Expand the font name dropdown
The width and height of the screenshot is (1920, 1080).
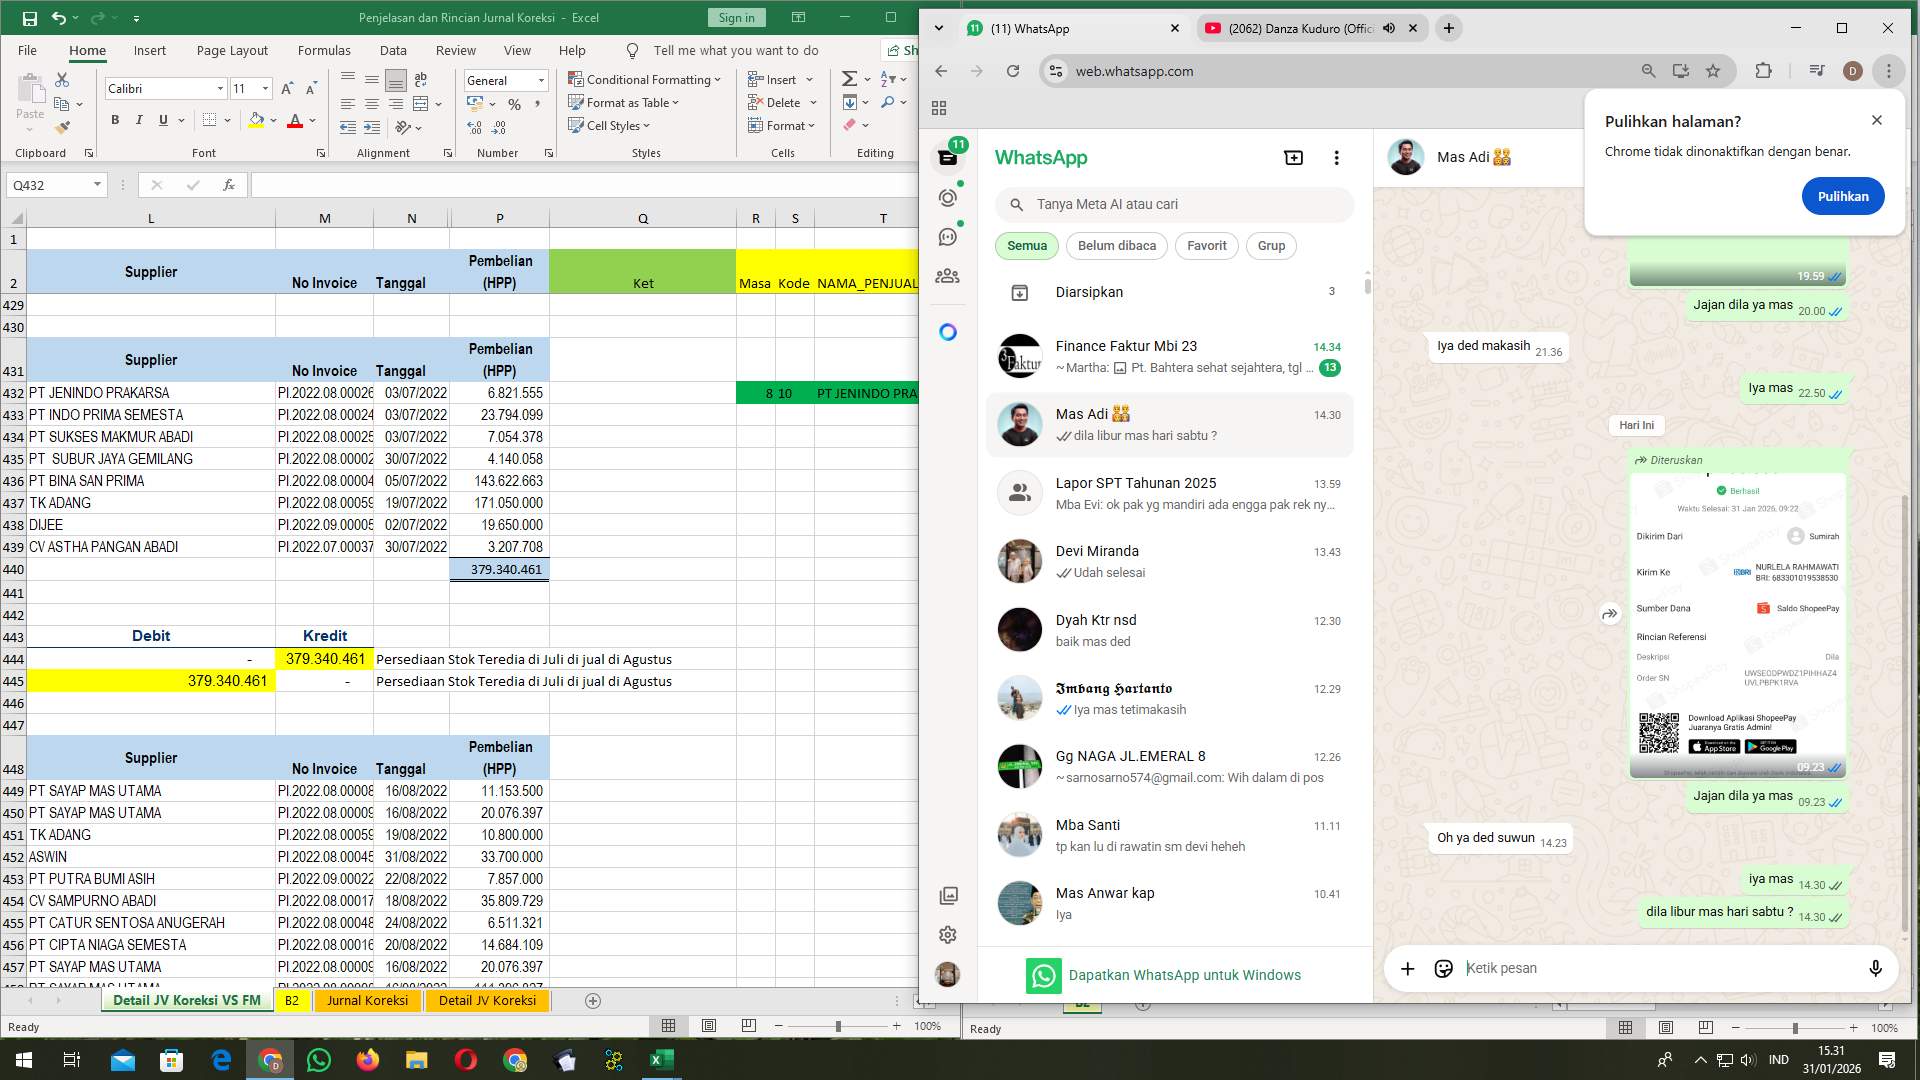coord(220,89)
